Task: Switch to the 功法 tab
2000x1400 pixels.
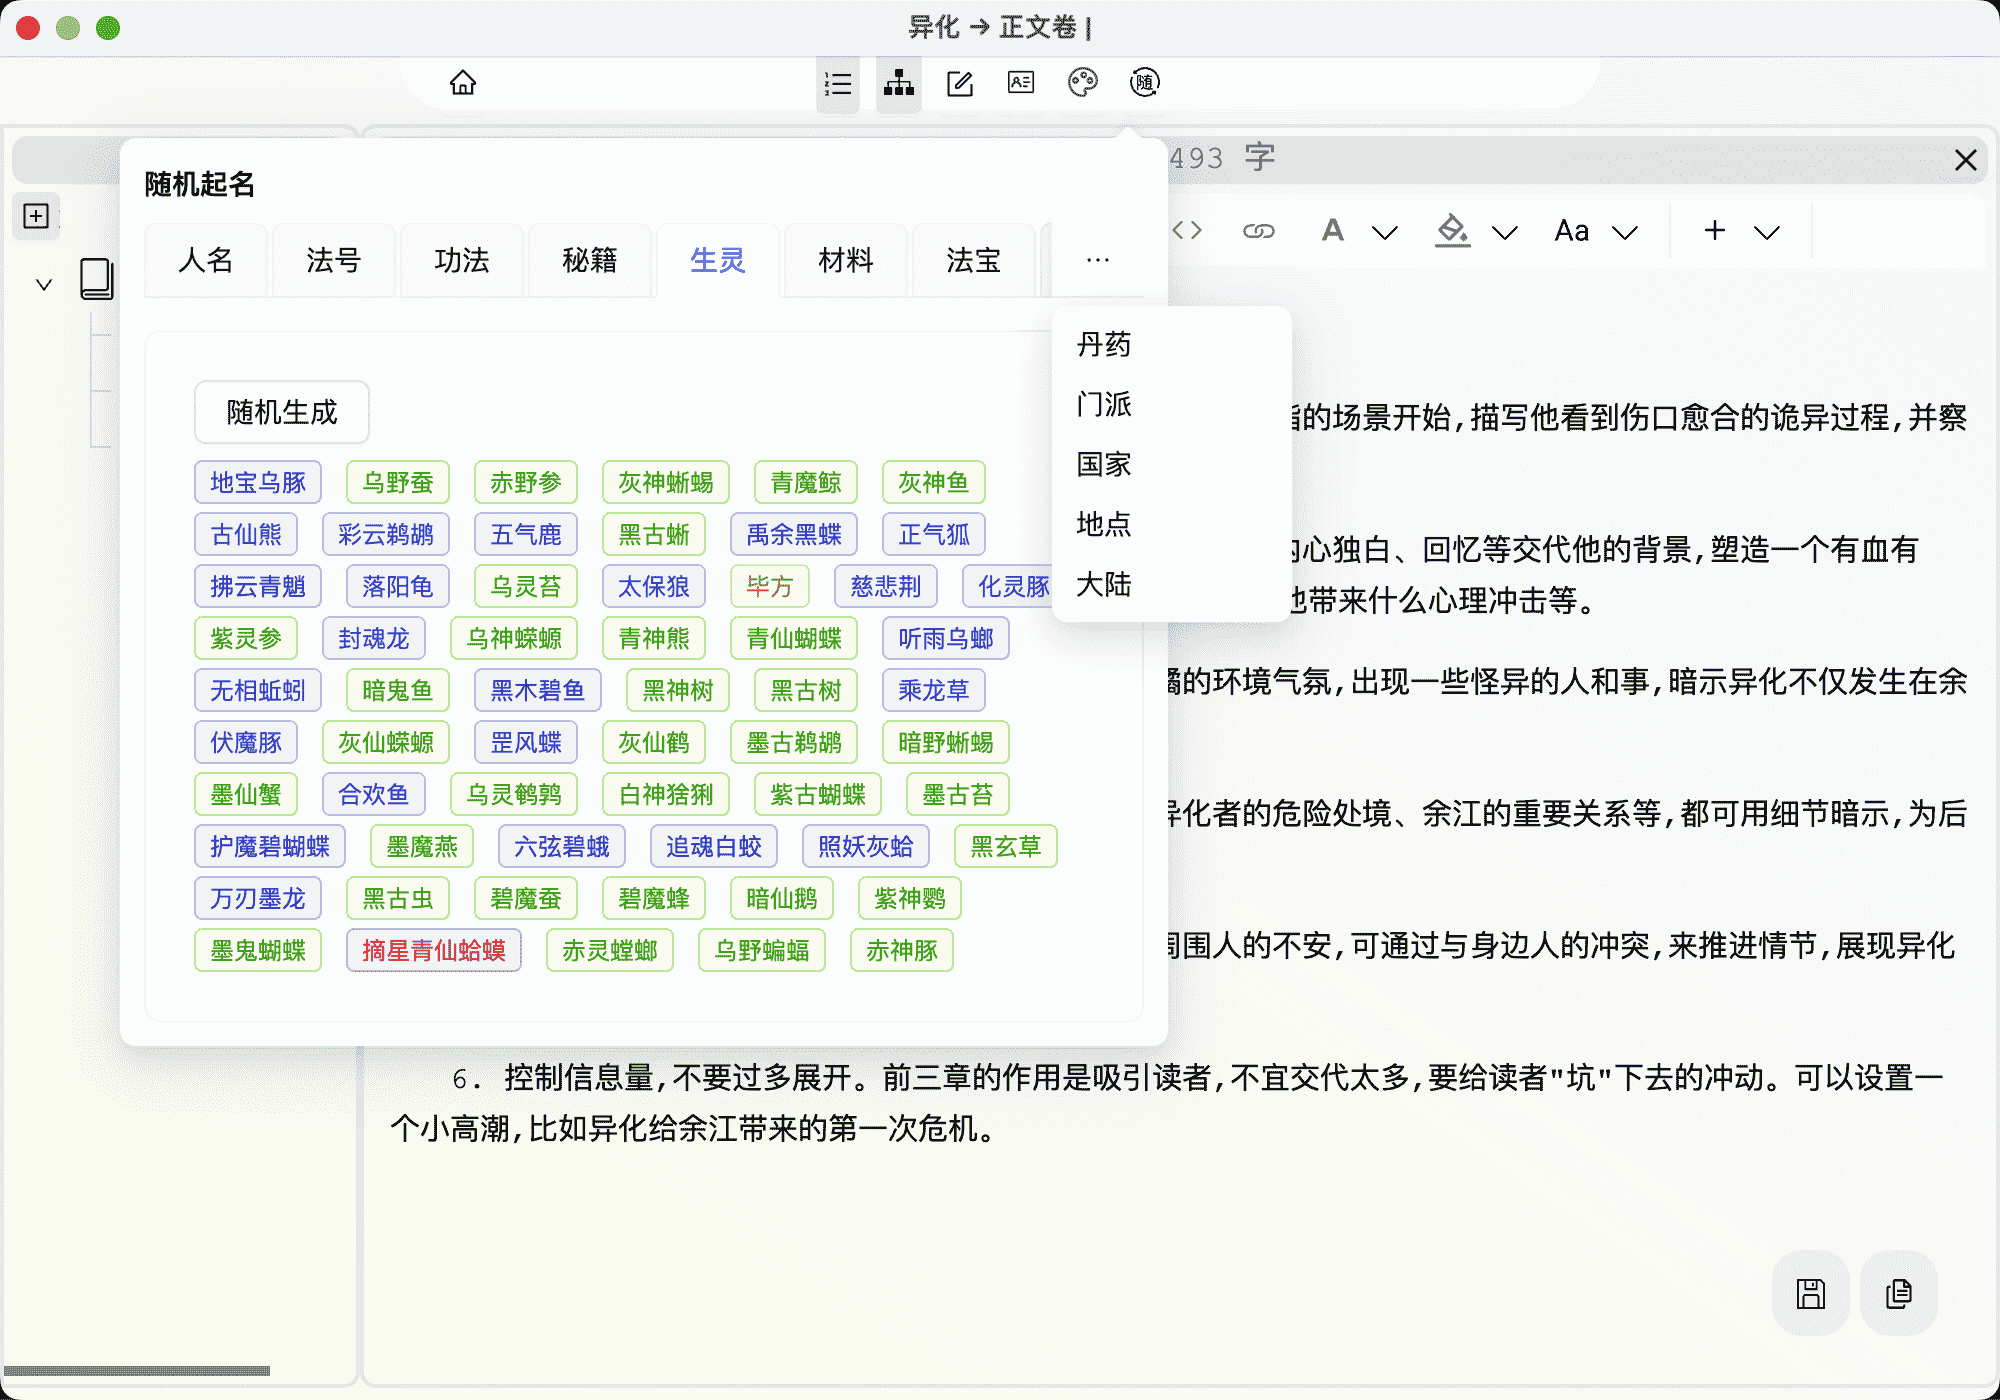Action: 461,261
